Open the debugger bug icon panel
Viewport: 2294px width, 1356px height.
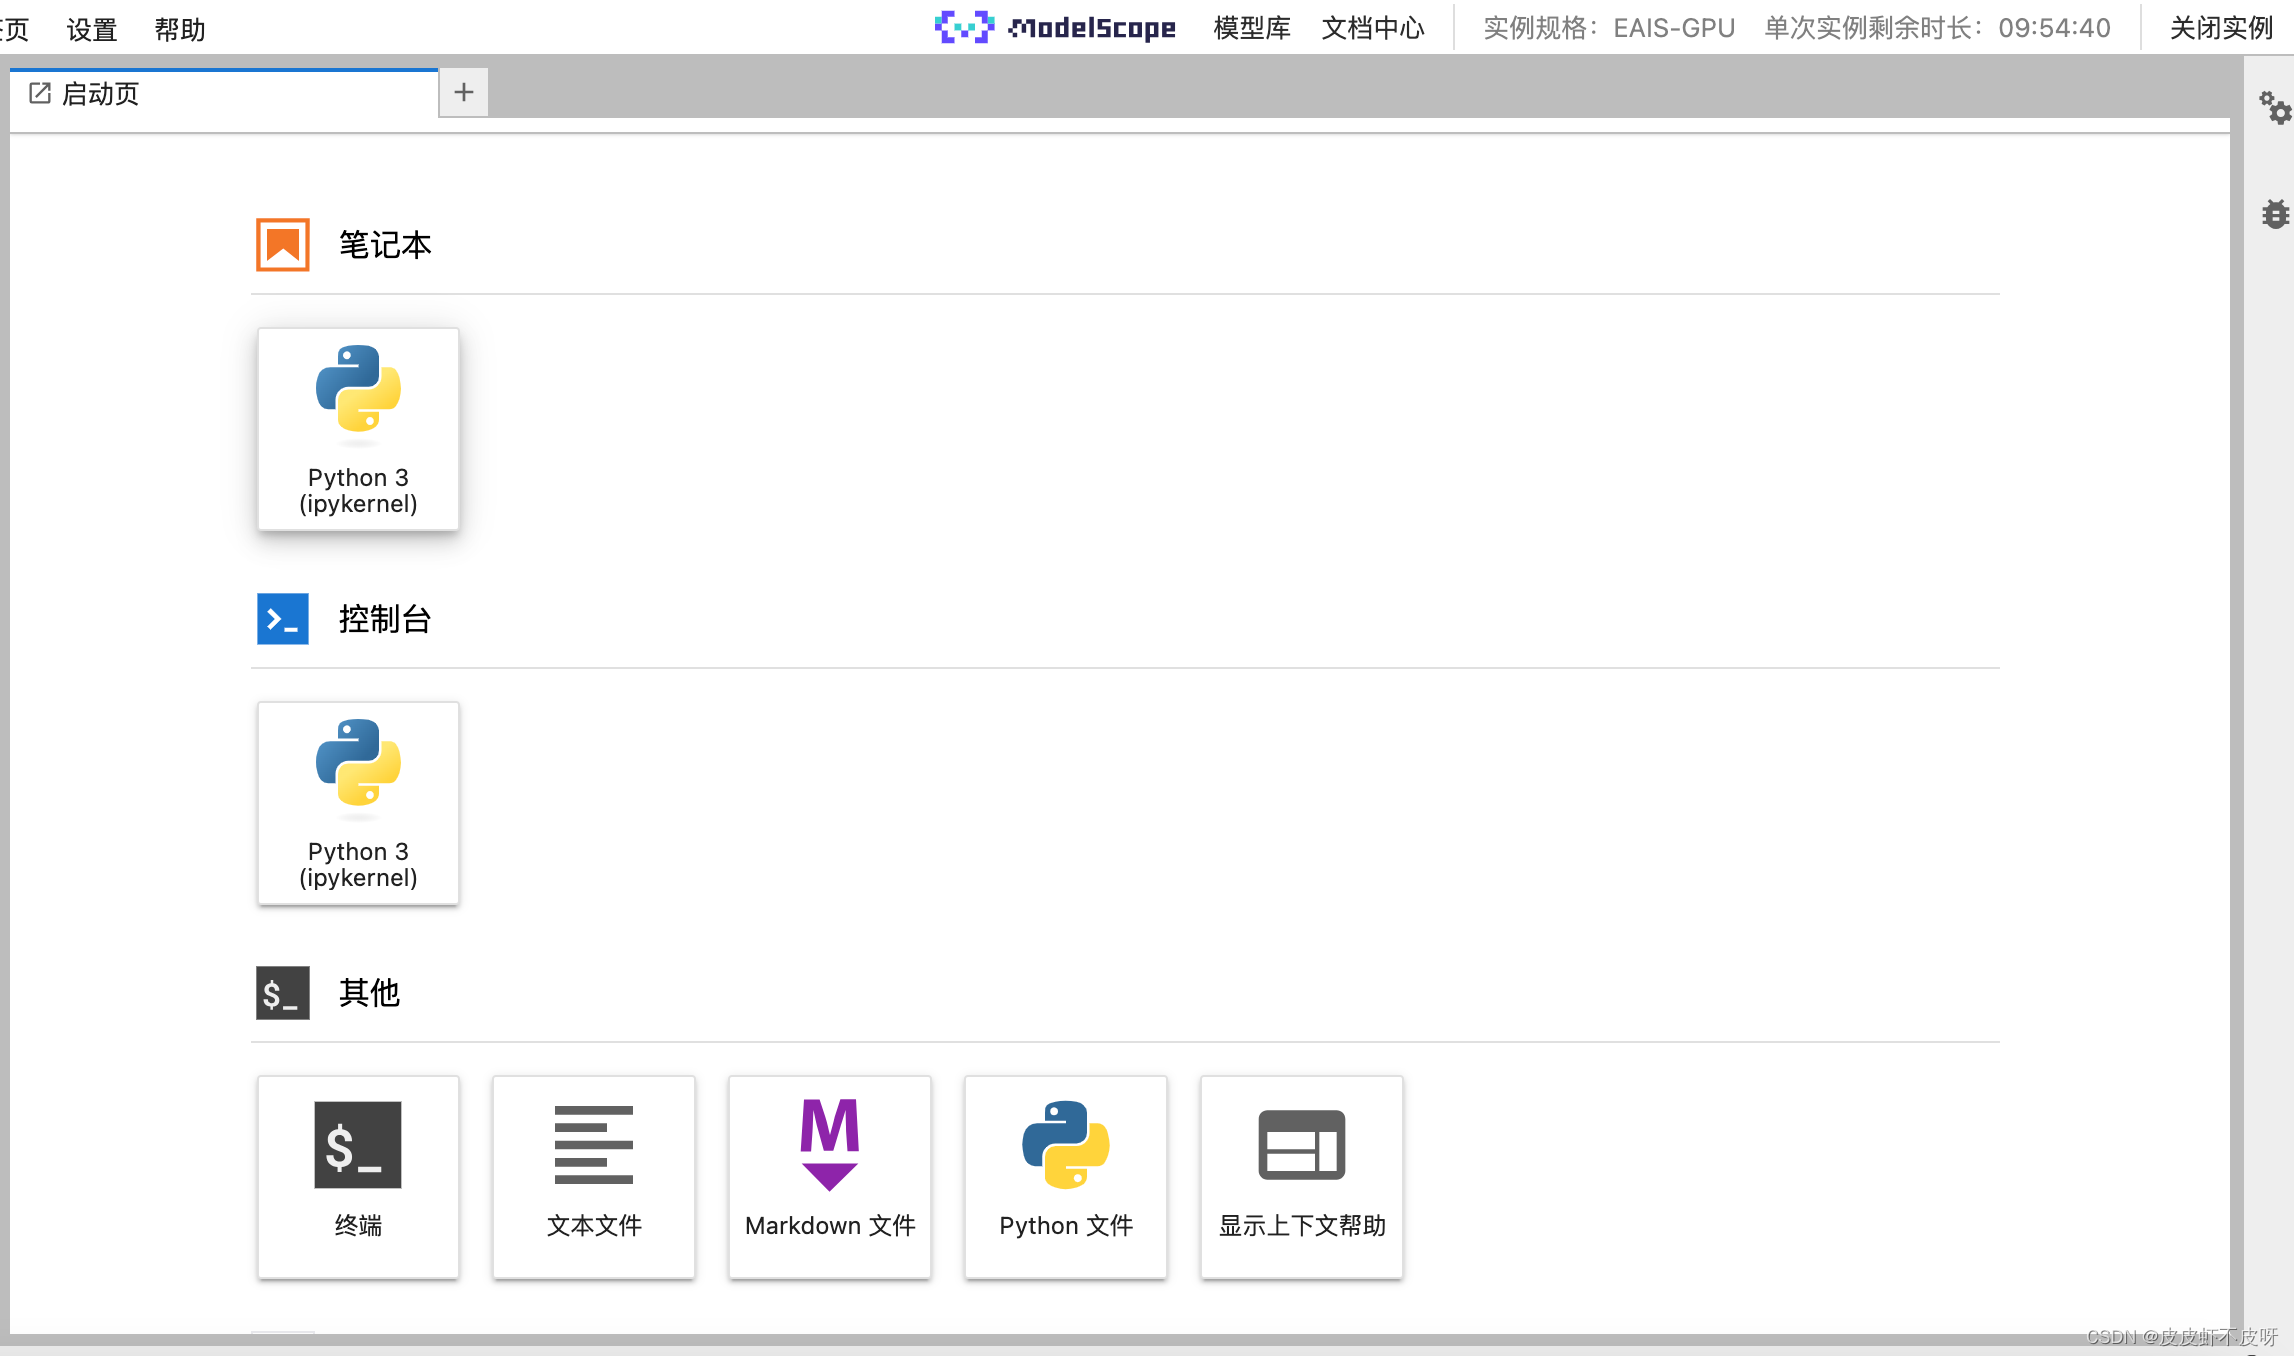(2275, 214)
